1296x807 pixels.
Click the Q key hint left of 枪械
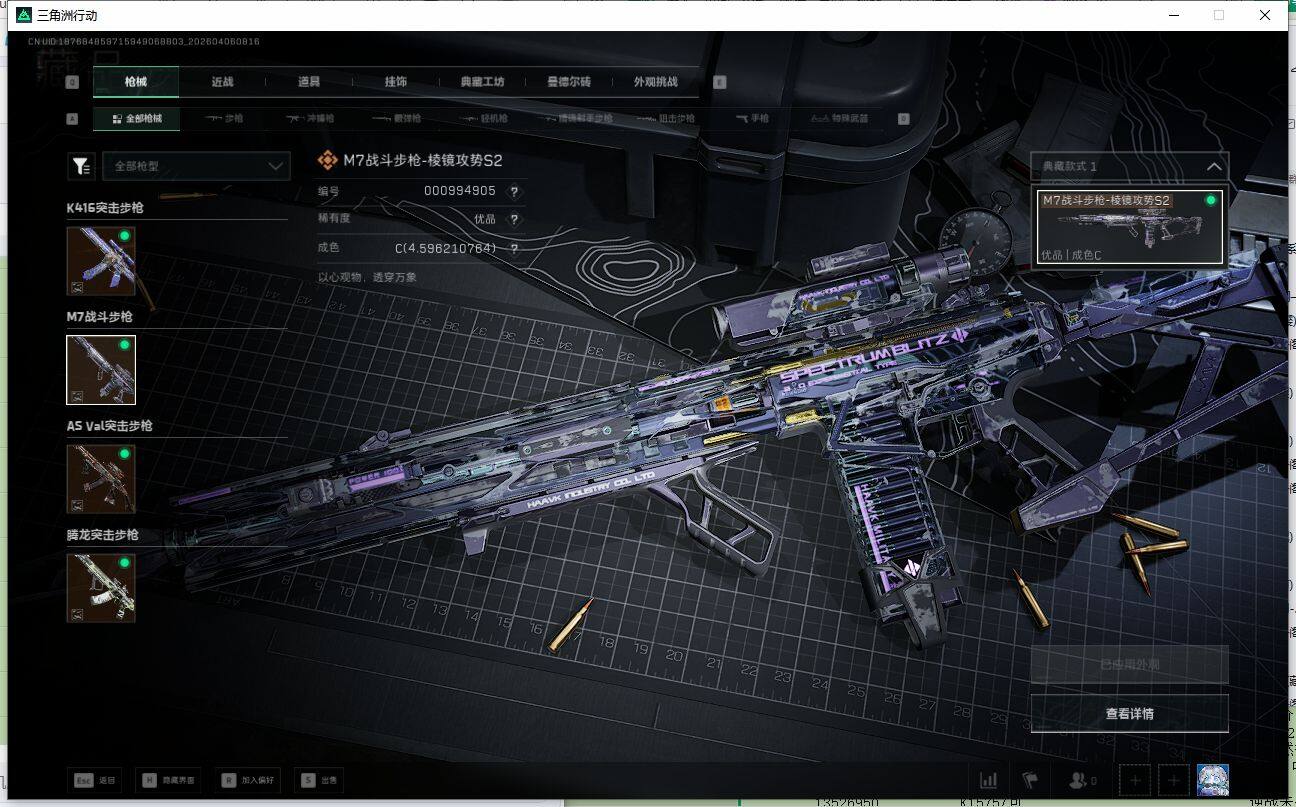tap(72, 83)
